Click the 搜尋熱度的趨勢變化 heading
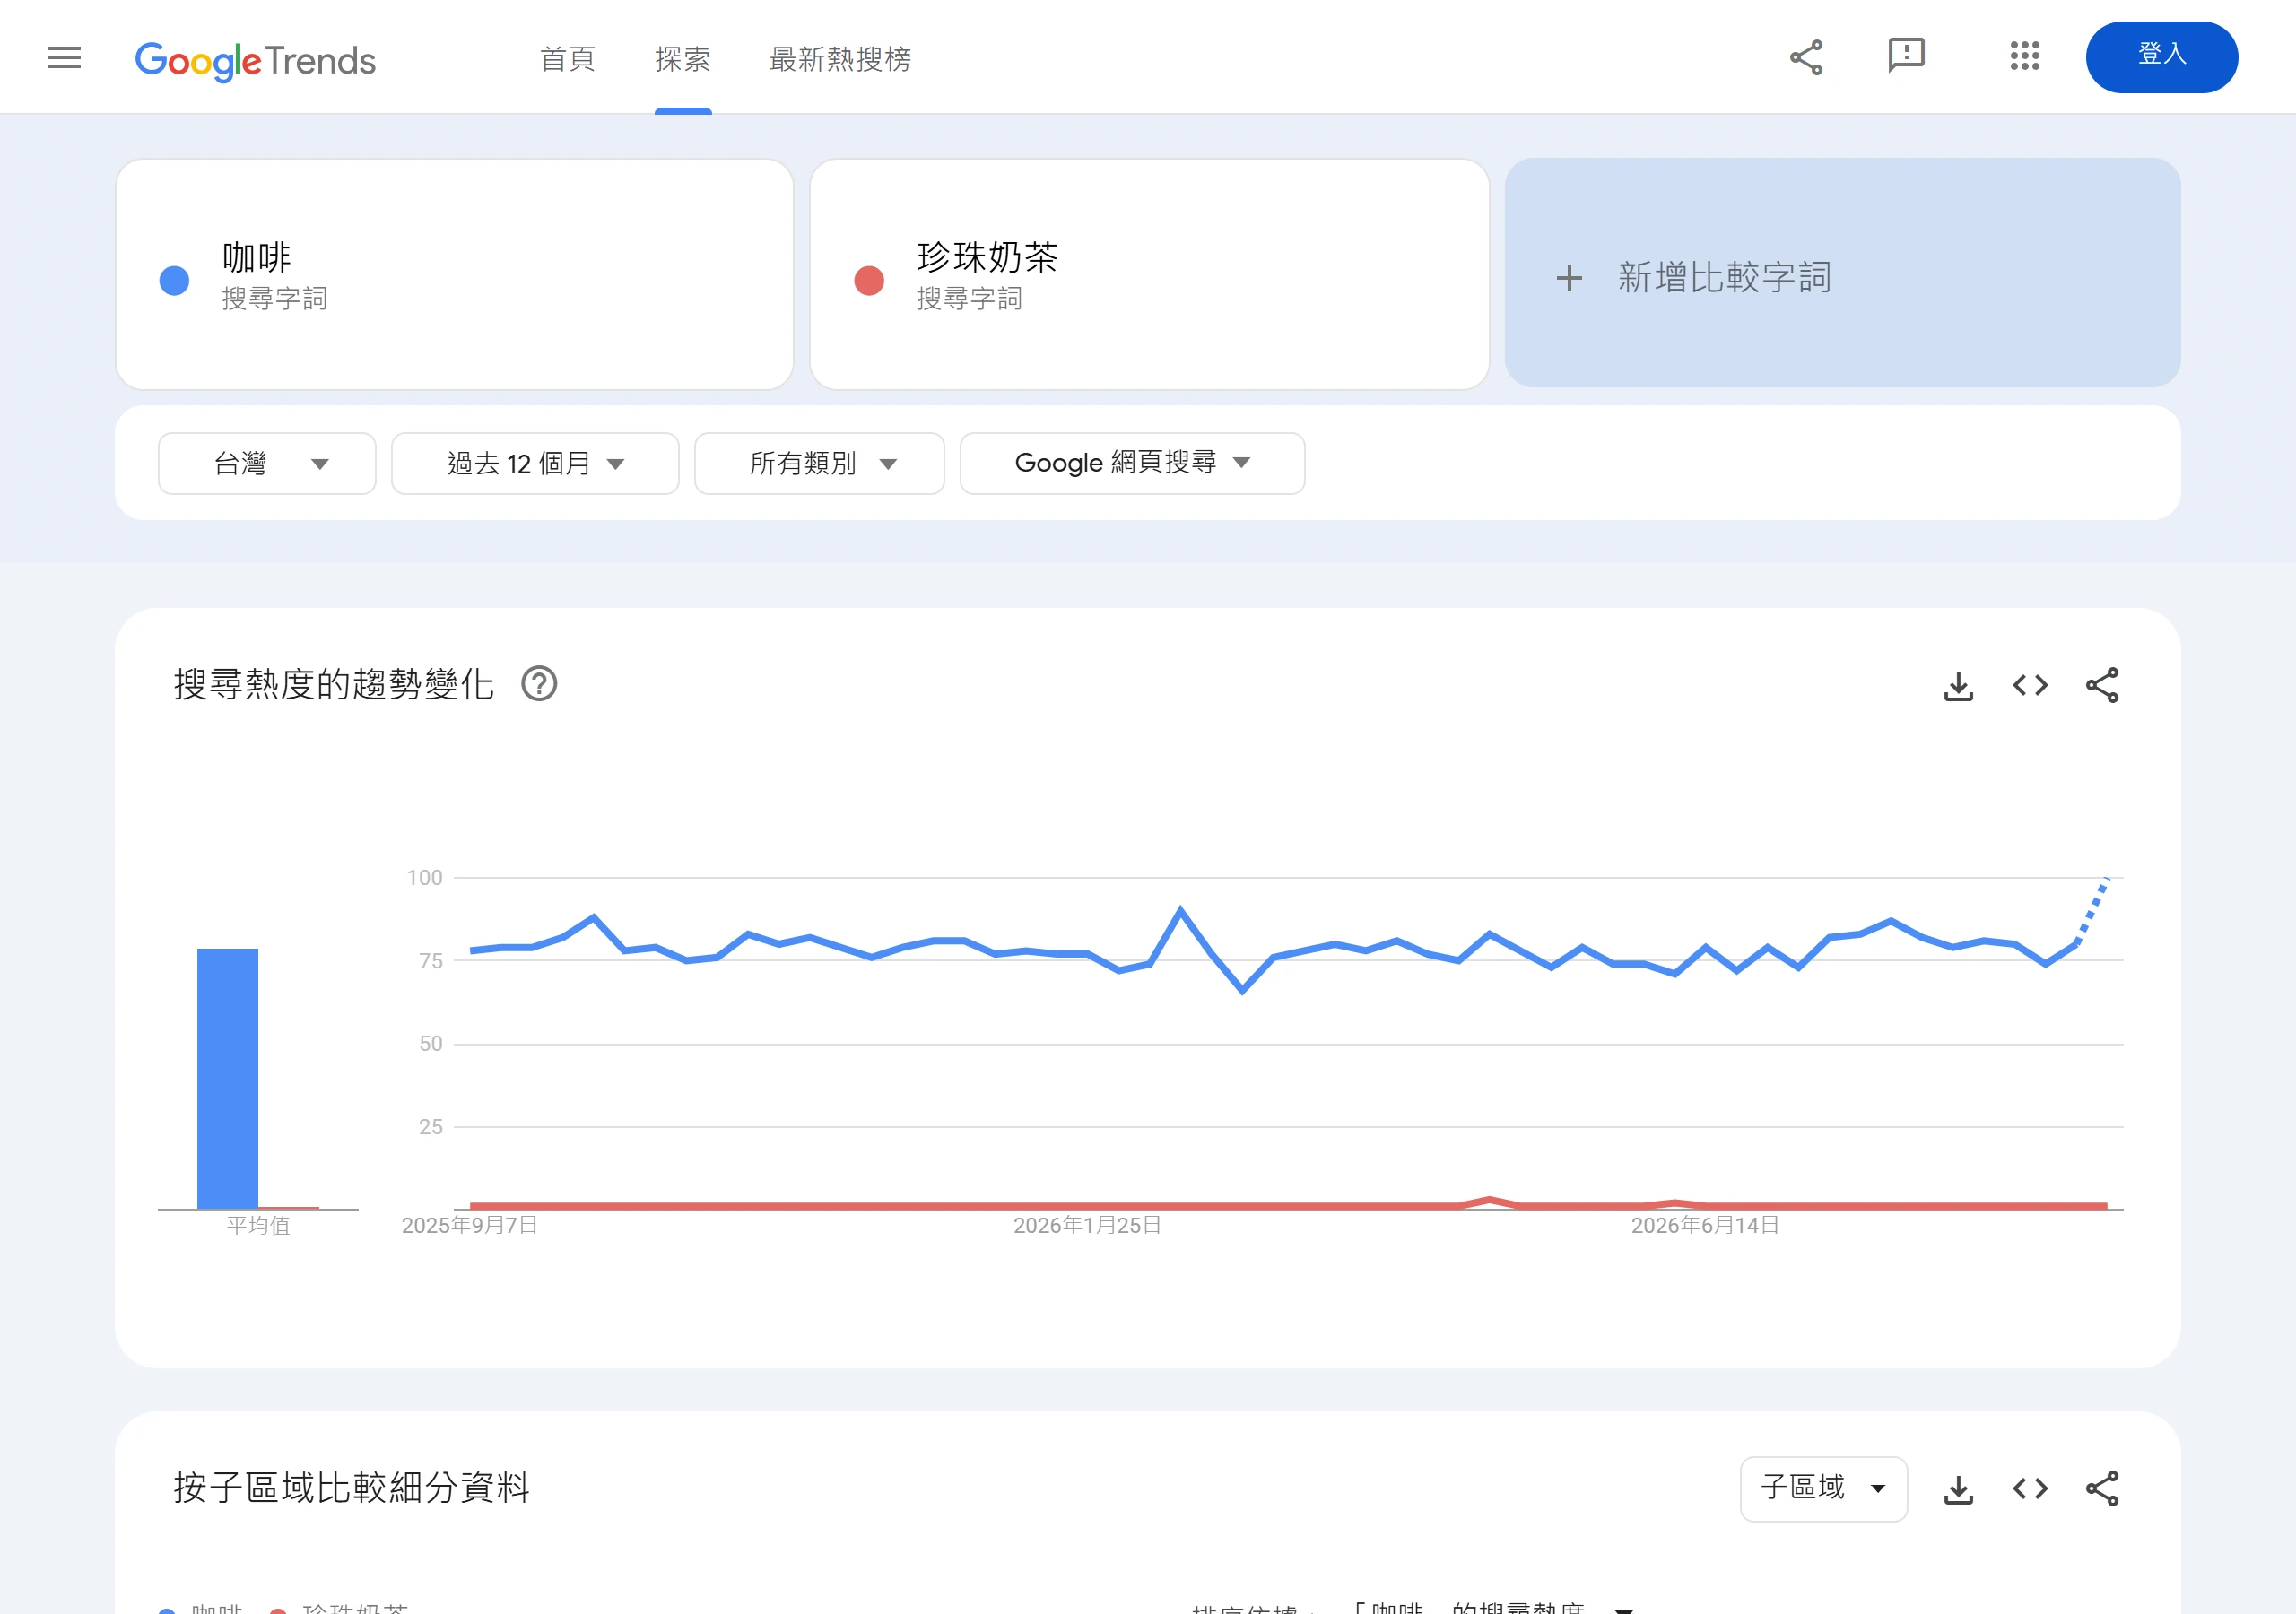The height and width of the screenshot is (1614, 2296). [334, 684]
